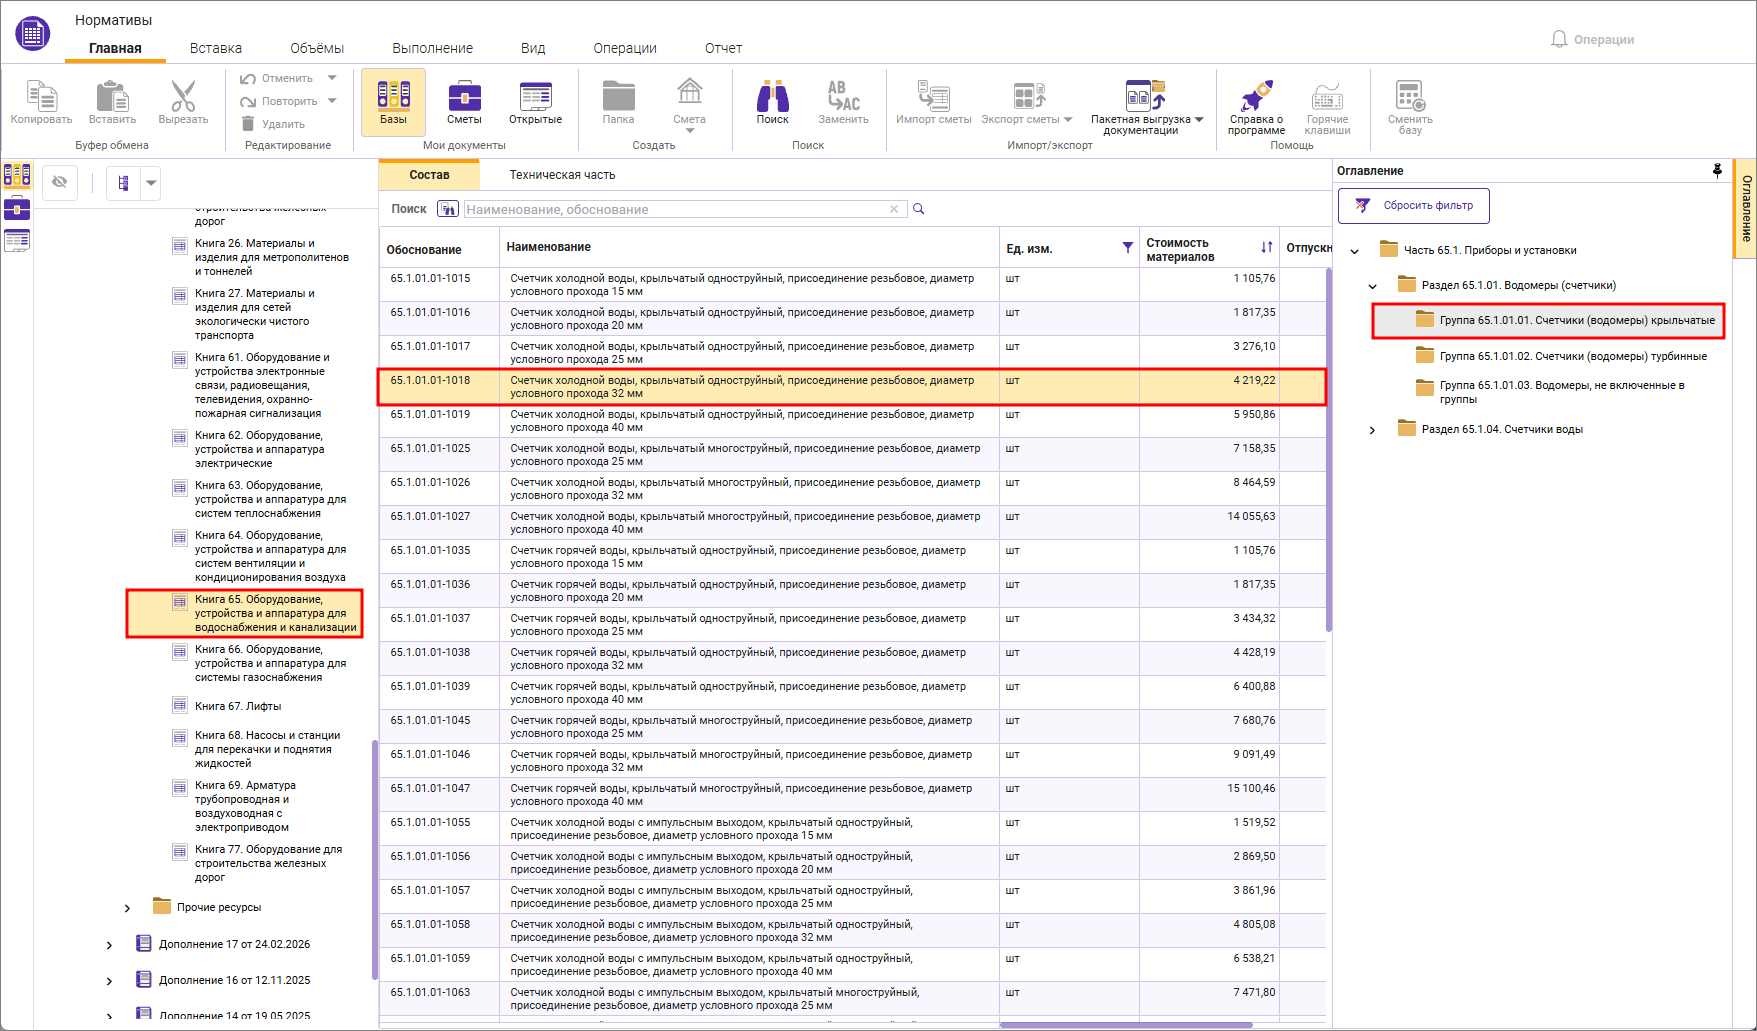Open the tree view mode dropdown arrow
Image resolution: width=1757 pixels, height=1031 pixels.
pyautogui.click(x=151, y=183)
